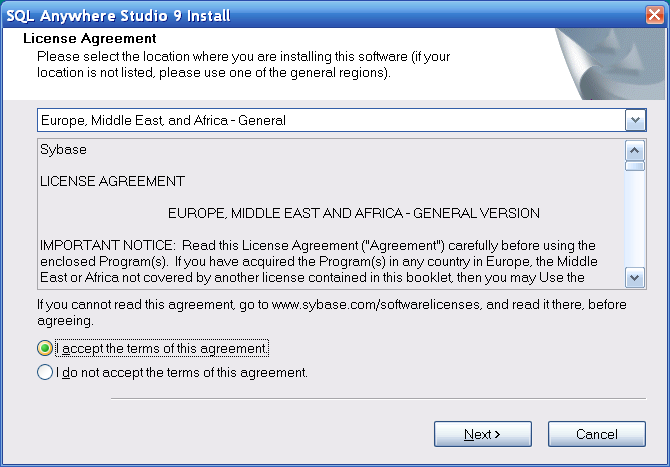Select the 'I do not accept' radio button
This screenshot has height=467, width=670.
coord(44,373)
